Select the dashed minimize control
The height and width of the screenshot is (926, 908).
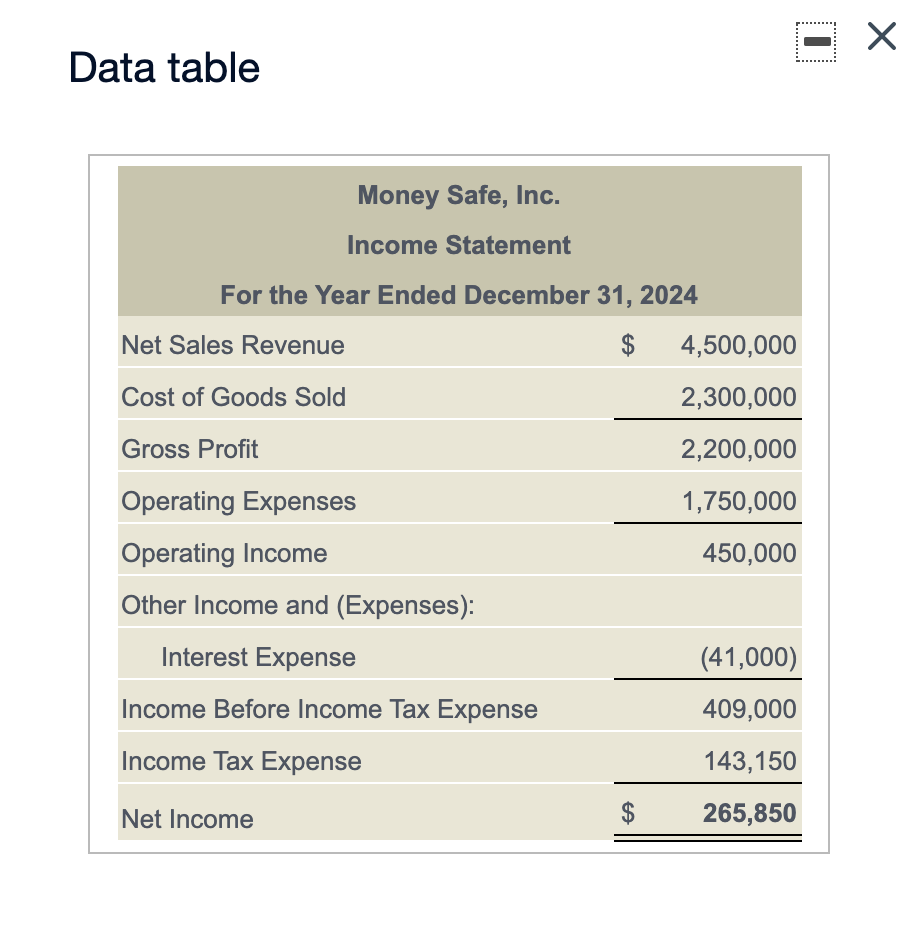816,40
